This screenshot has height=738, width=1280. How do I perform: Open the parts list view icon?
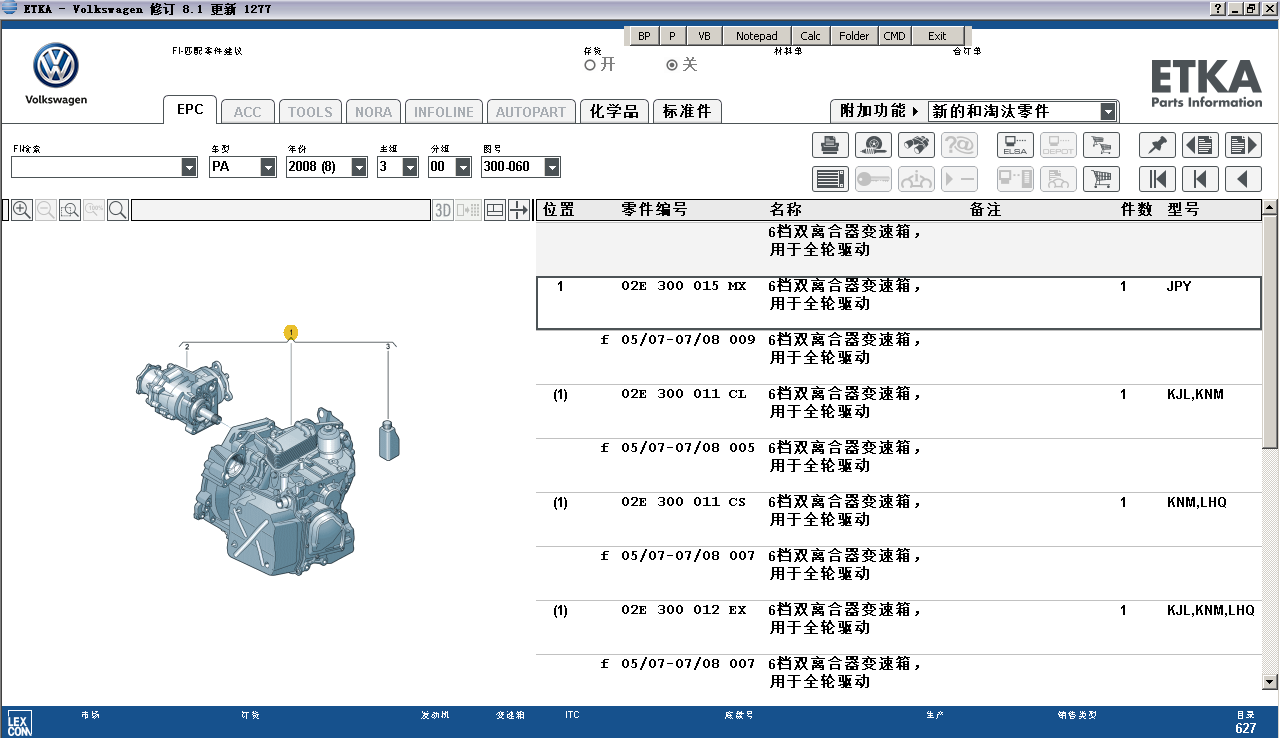pos(830,179)
